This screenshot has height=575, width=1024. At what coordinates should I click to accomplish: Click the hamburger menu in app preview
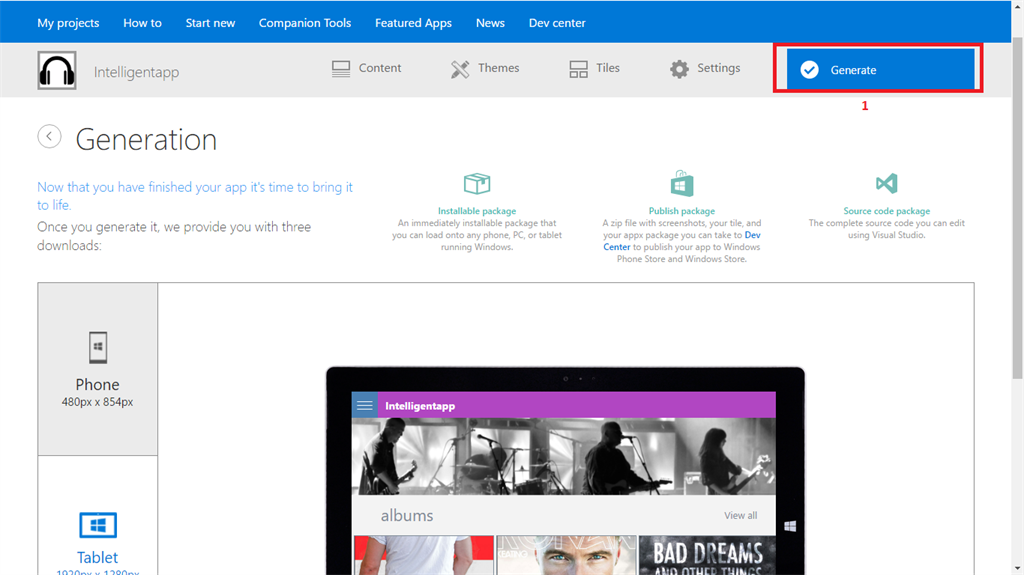click(364, 405)
